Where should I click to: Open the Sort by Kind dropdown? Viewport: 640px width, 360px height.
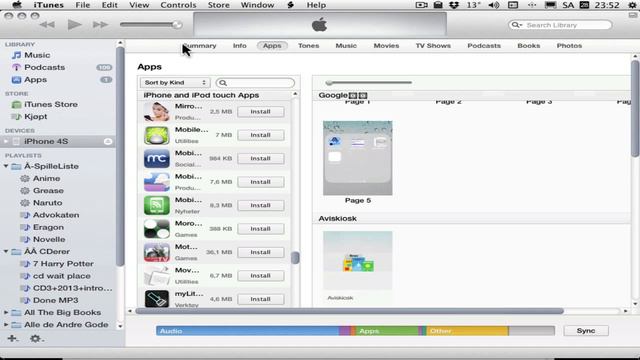click(x=175, y=83)
